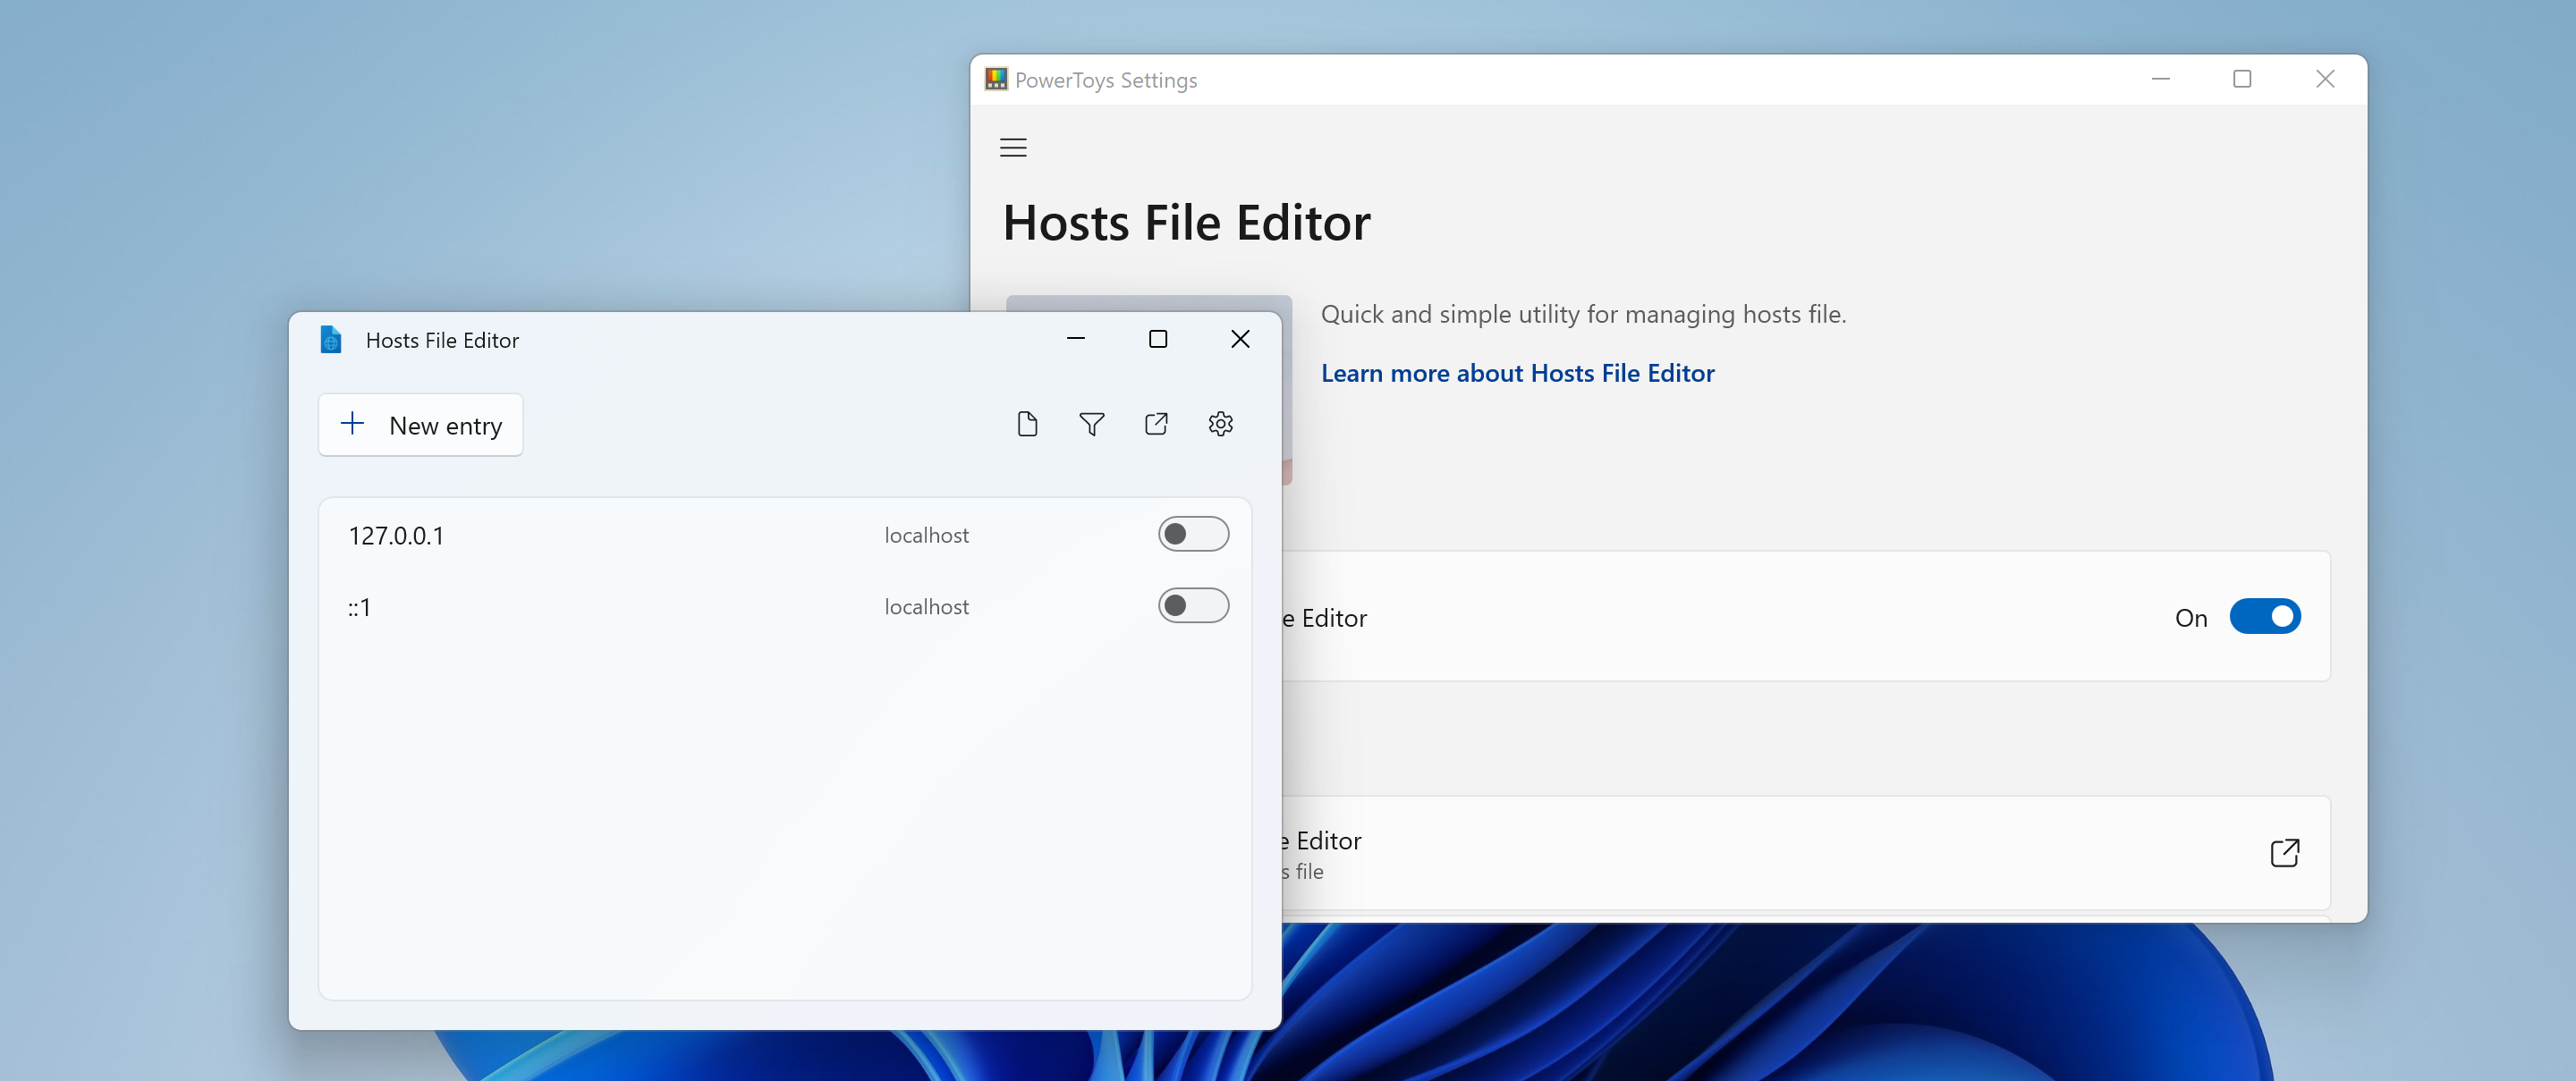Screen dimensions: 2576x1081
Task: Click the open hosts file icon
Action: coord(1155,424)
